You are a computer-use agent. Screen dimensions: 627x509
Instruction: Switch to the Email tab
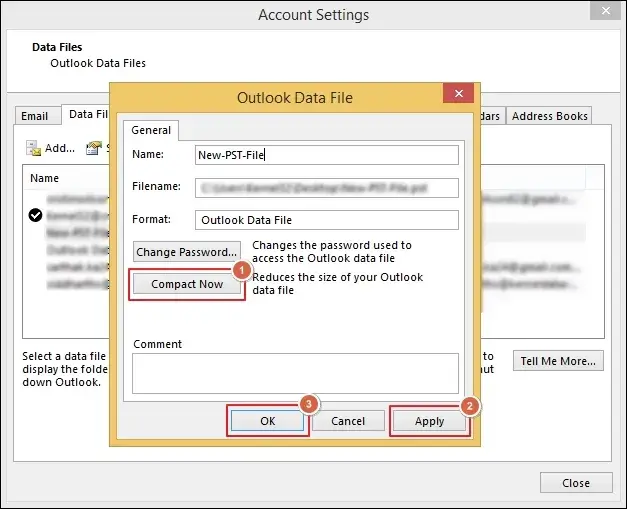tap(35, 116)
